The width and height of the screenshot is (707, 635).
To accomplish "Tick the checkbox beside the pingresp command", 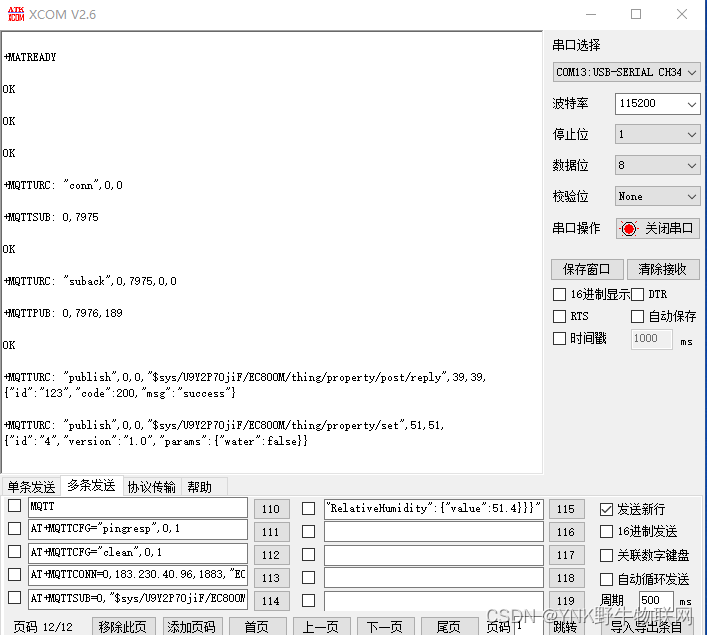I will click(14, 528).
